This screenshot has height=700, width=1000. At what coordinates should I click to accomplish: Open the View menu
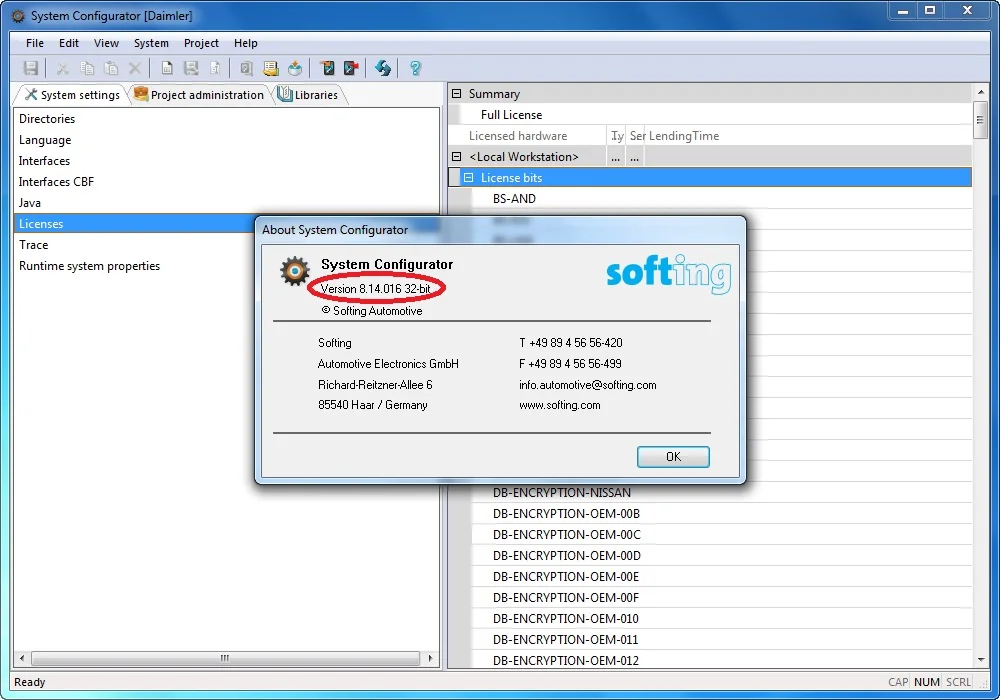coord(107,43)
